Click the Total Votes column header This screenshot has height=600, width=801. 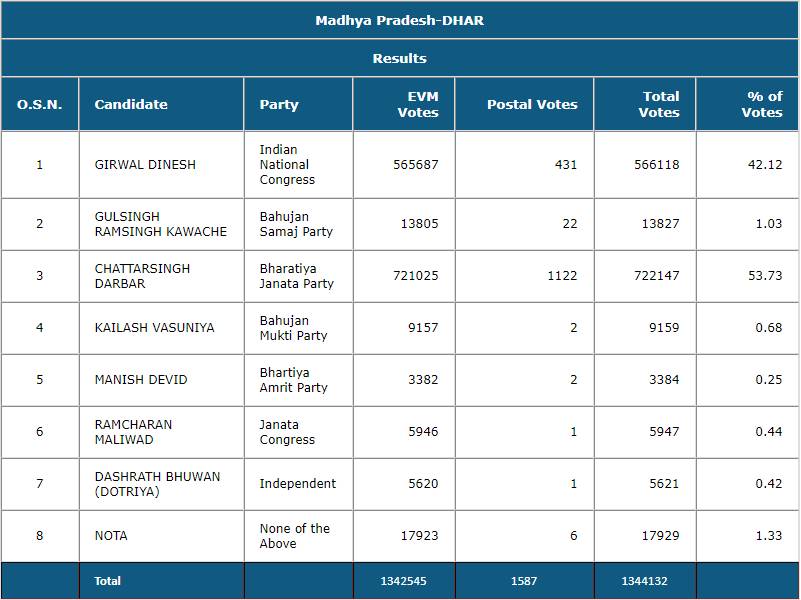pyautogui.click(x=660, y=104)
